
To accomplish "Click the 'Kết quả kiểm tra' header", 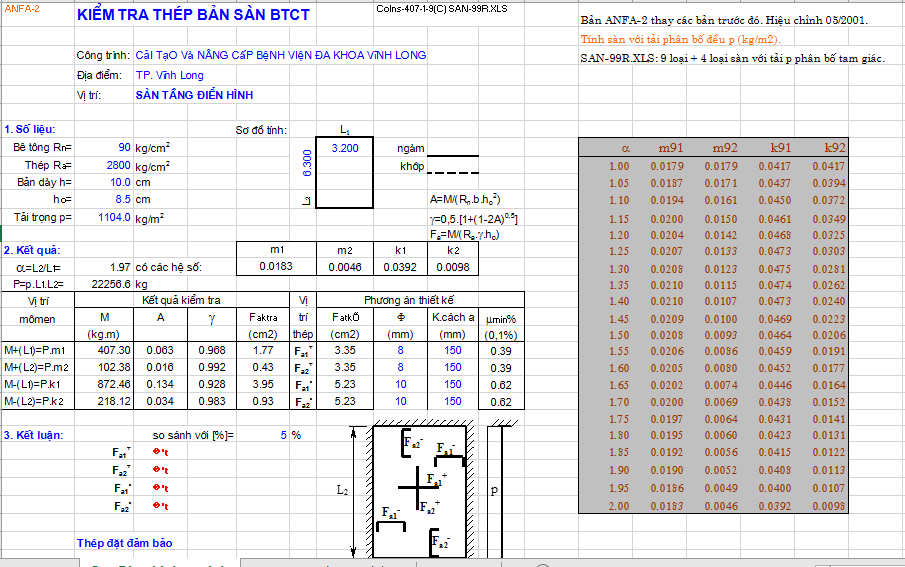I will click(181, 300).
